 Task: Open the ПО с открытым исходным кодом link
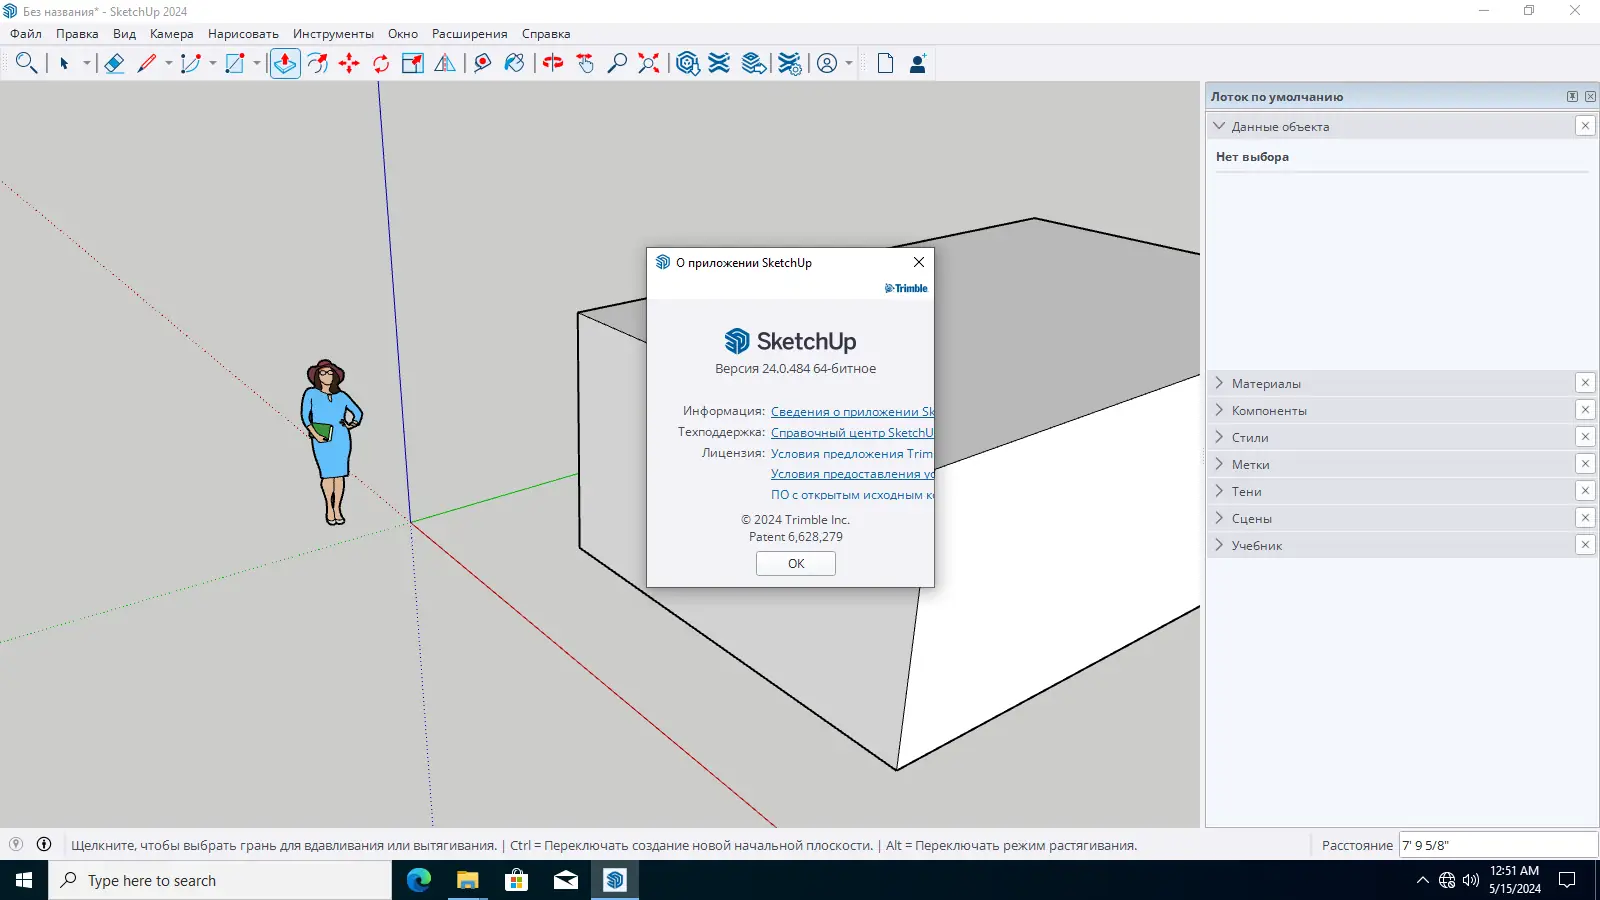click(x=852, y=495)
